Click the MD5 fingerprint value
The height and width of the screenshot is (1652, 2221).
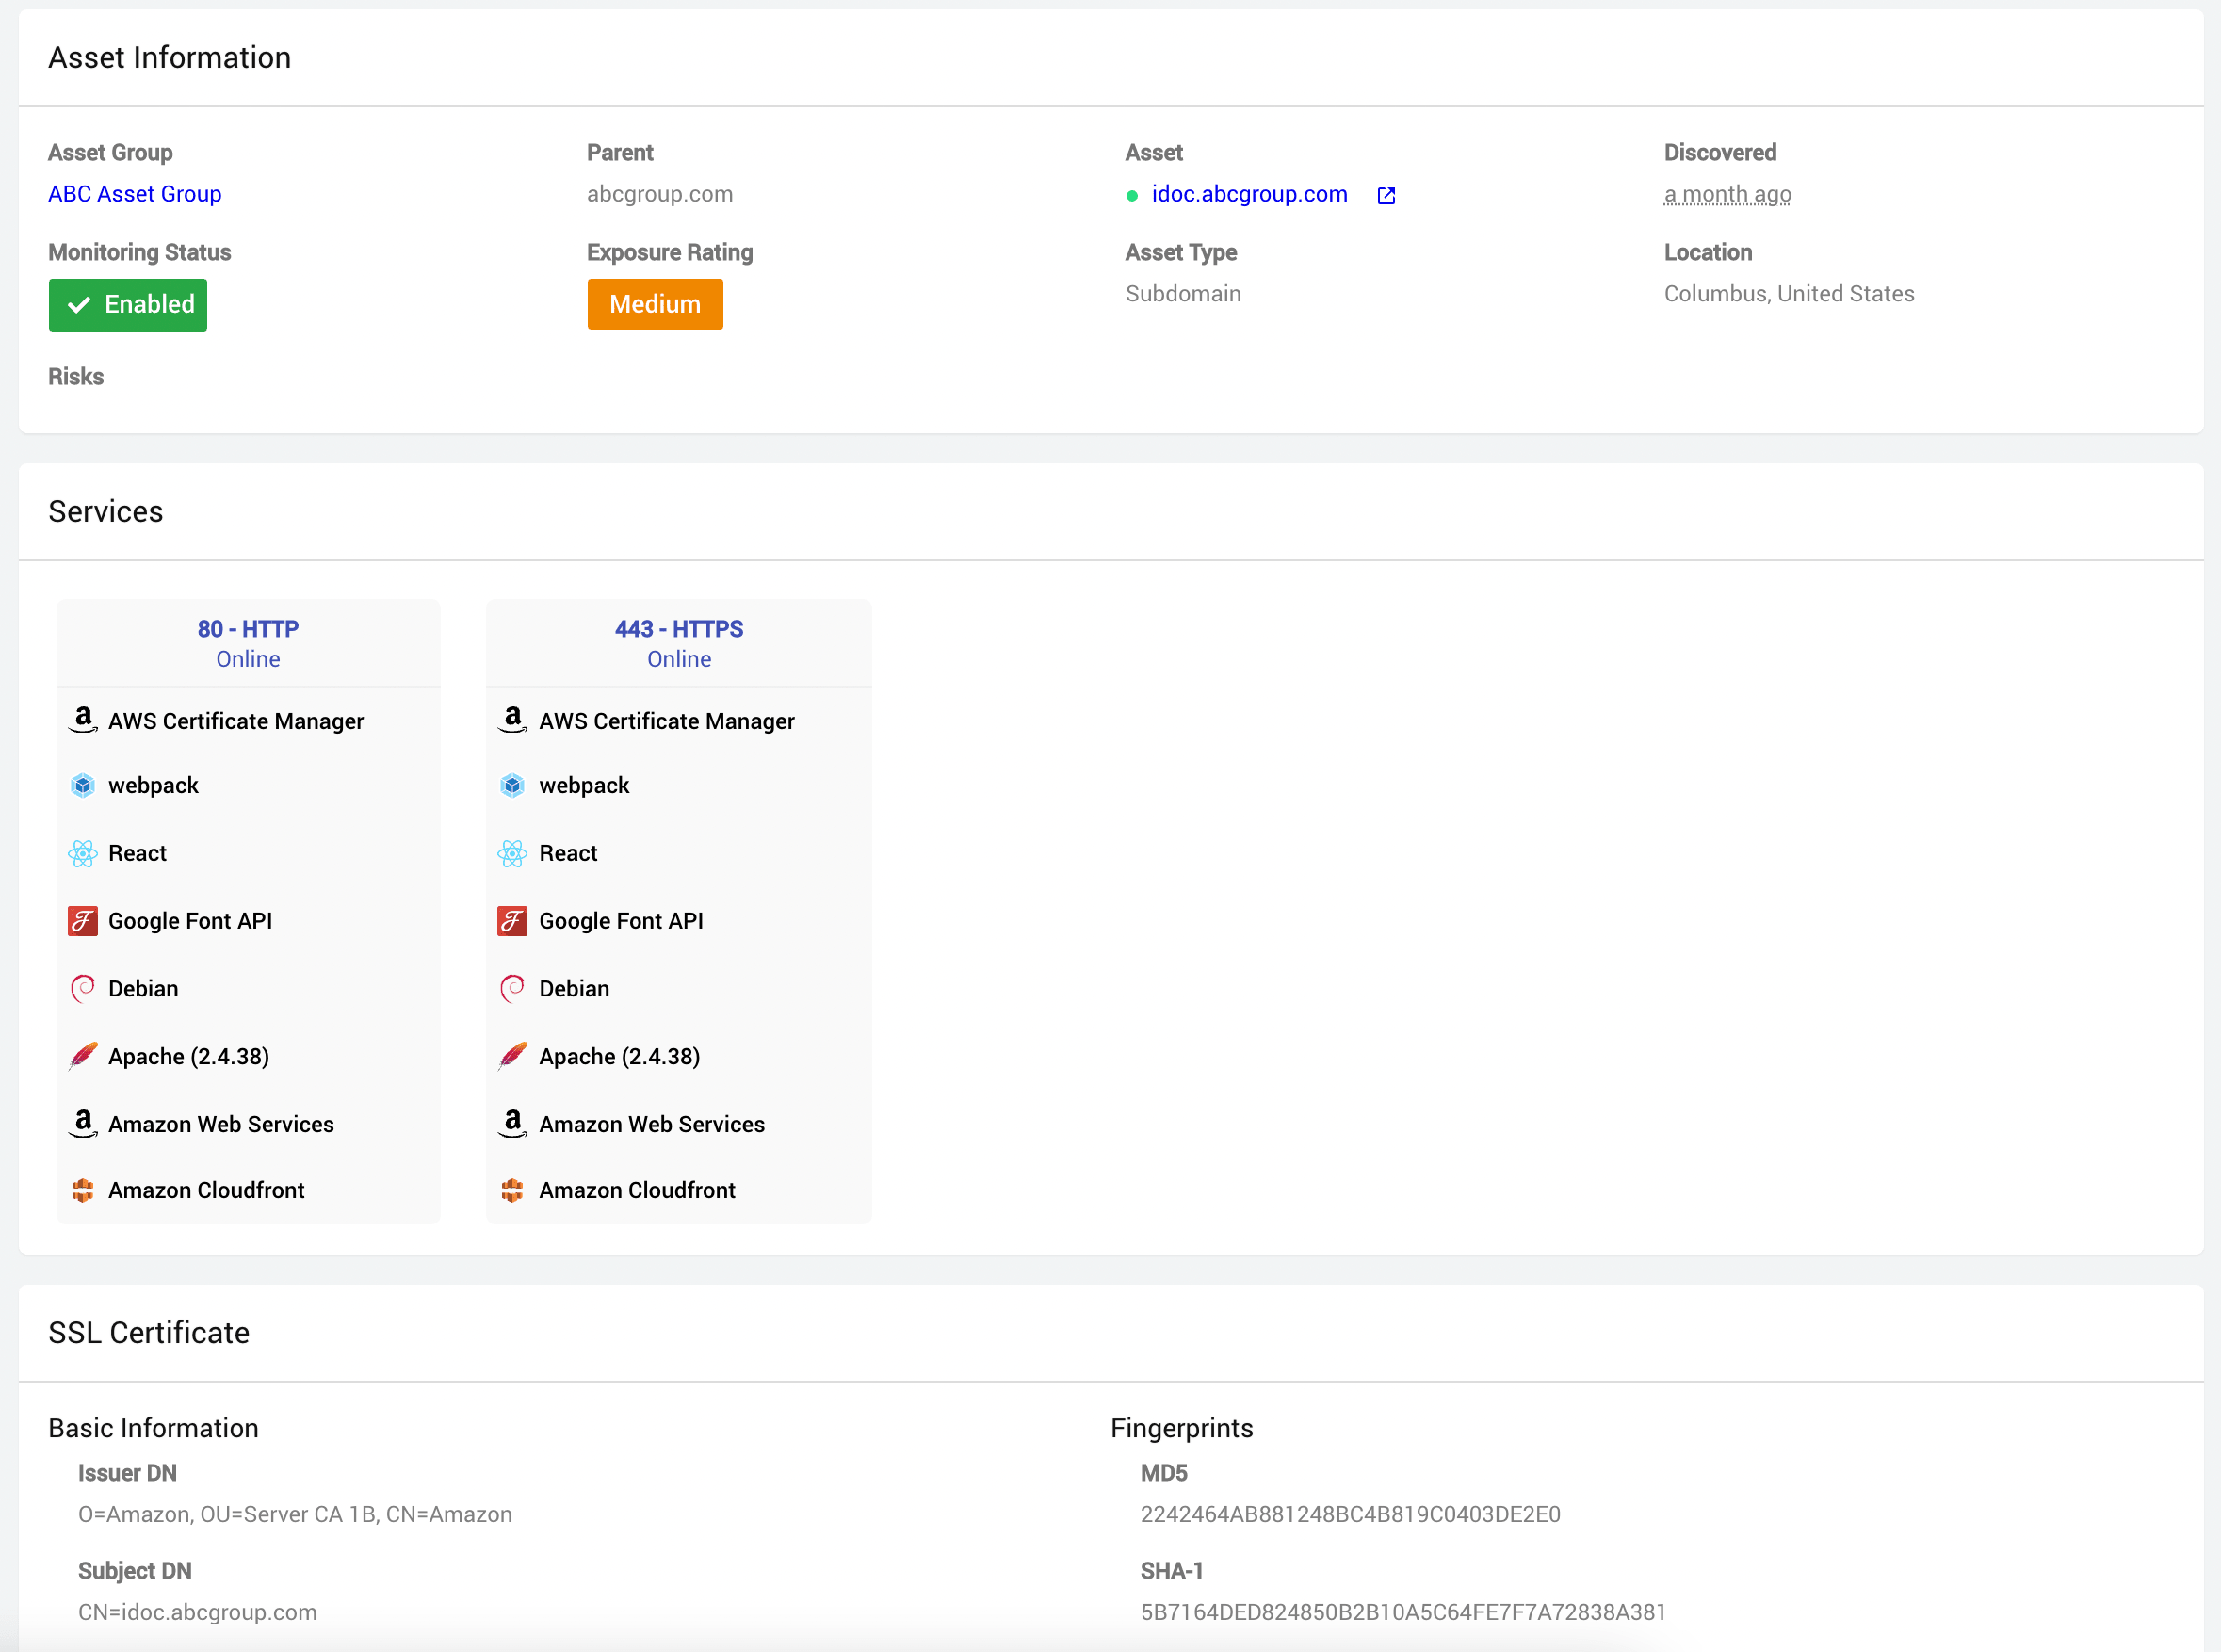click(1350, 1514)
